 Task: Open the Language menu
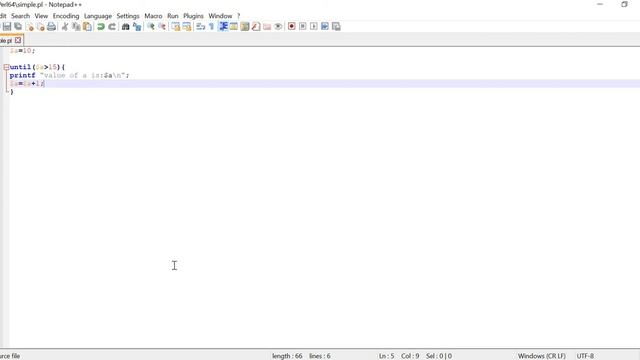pyautogui.click(x=98, y=16)
